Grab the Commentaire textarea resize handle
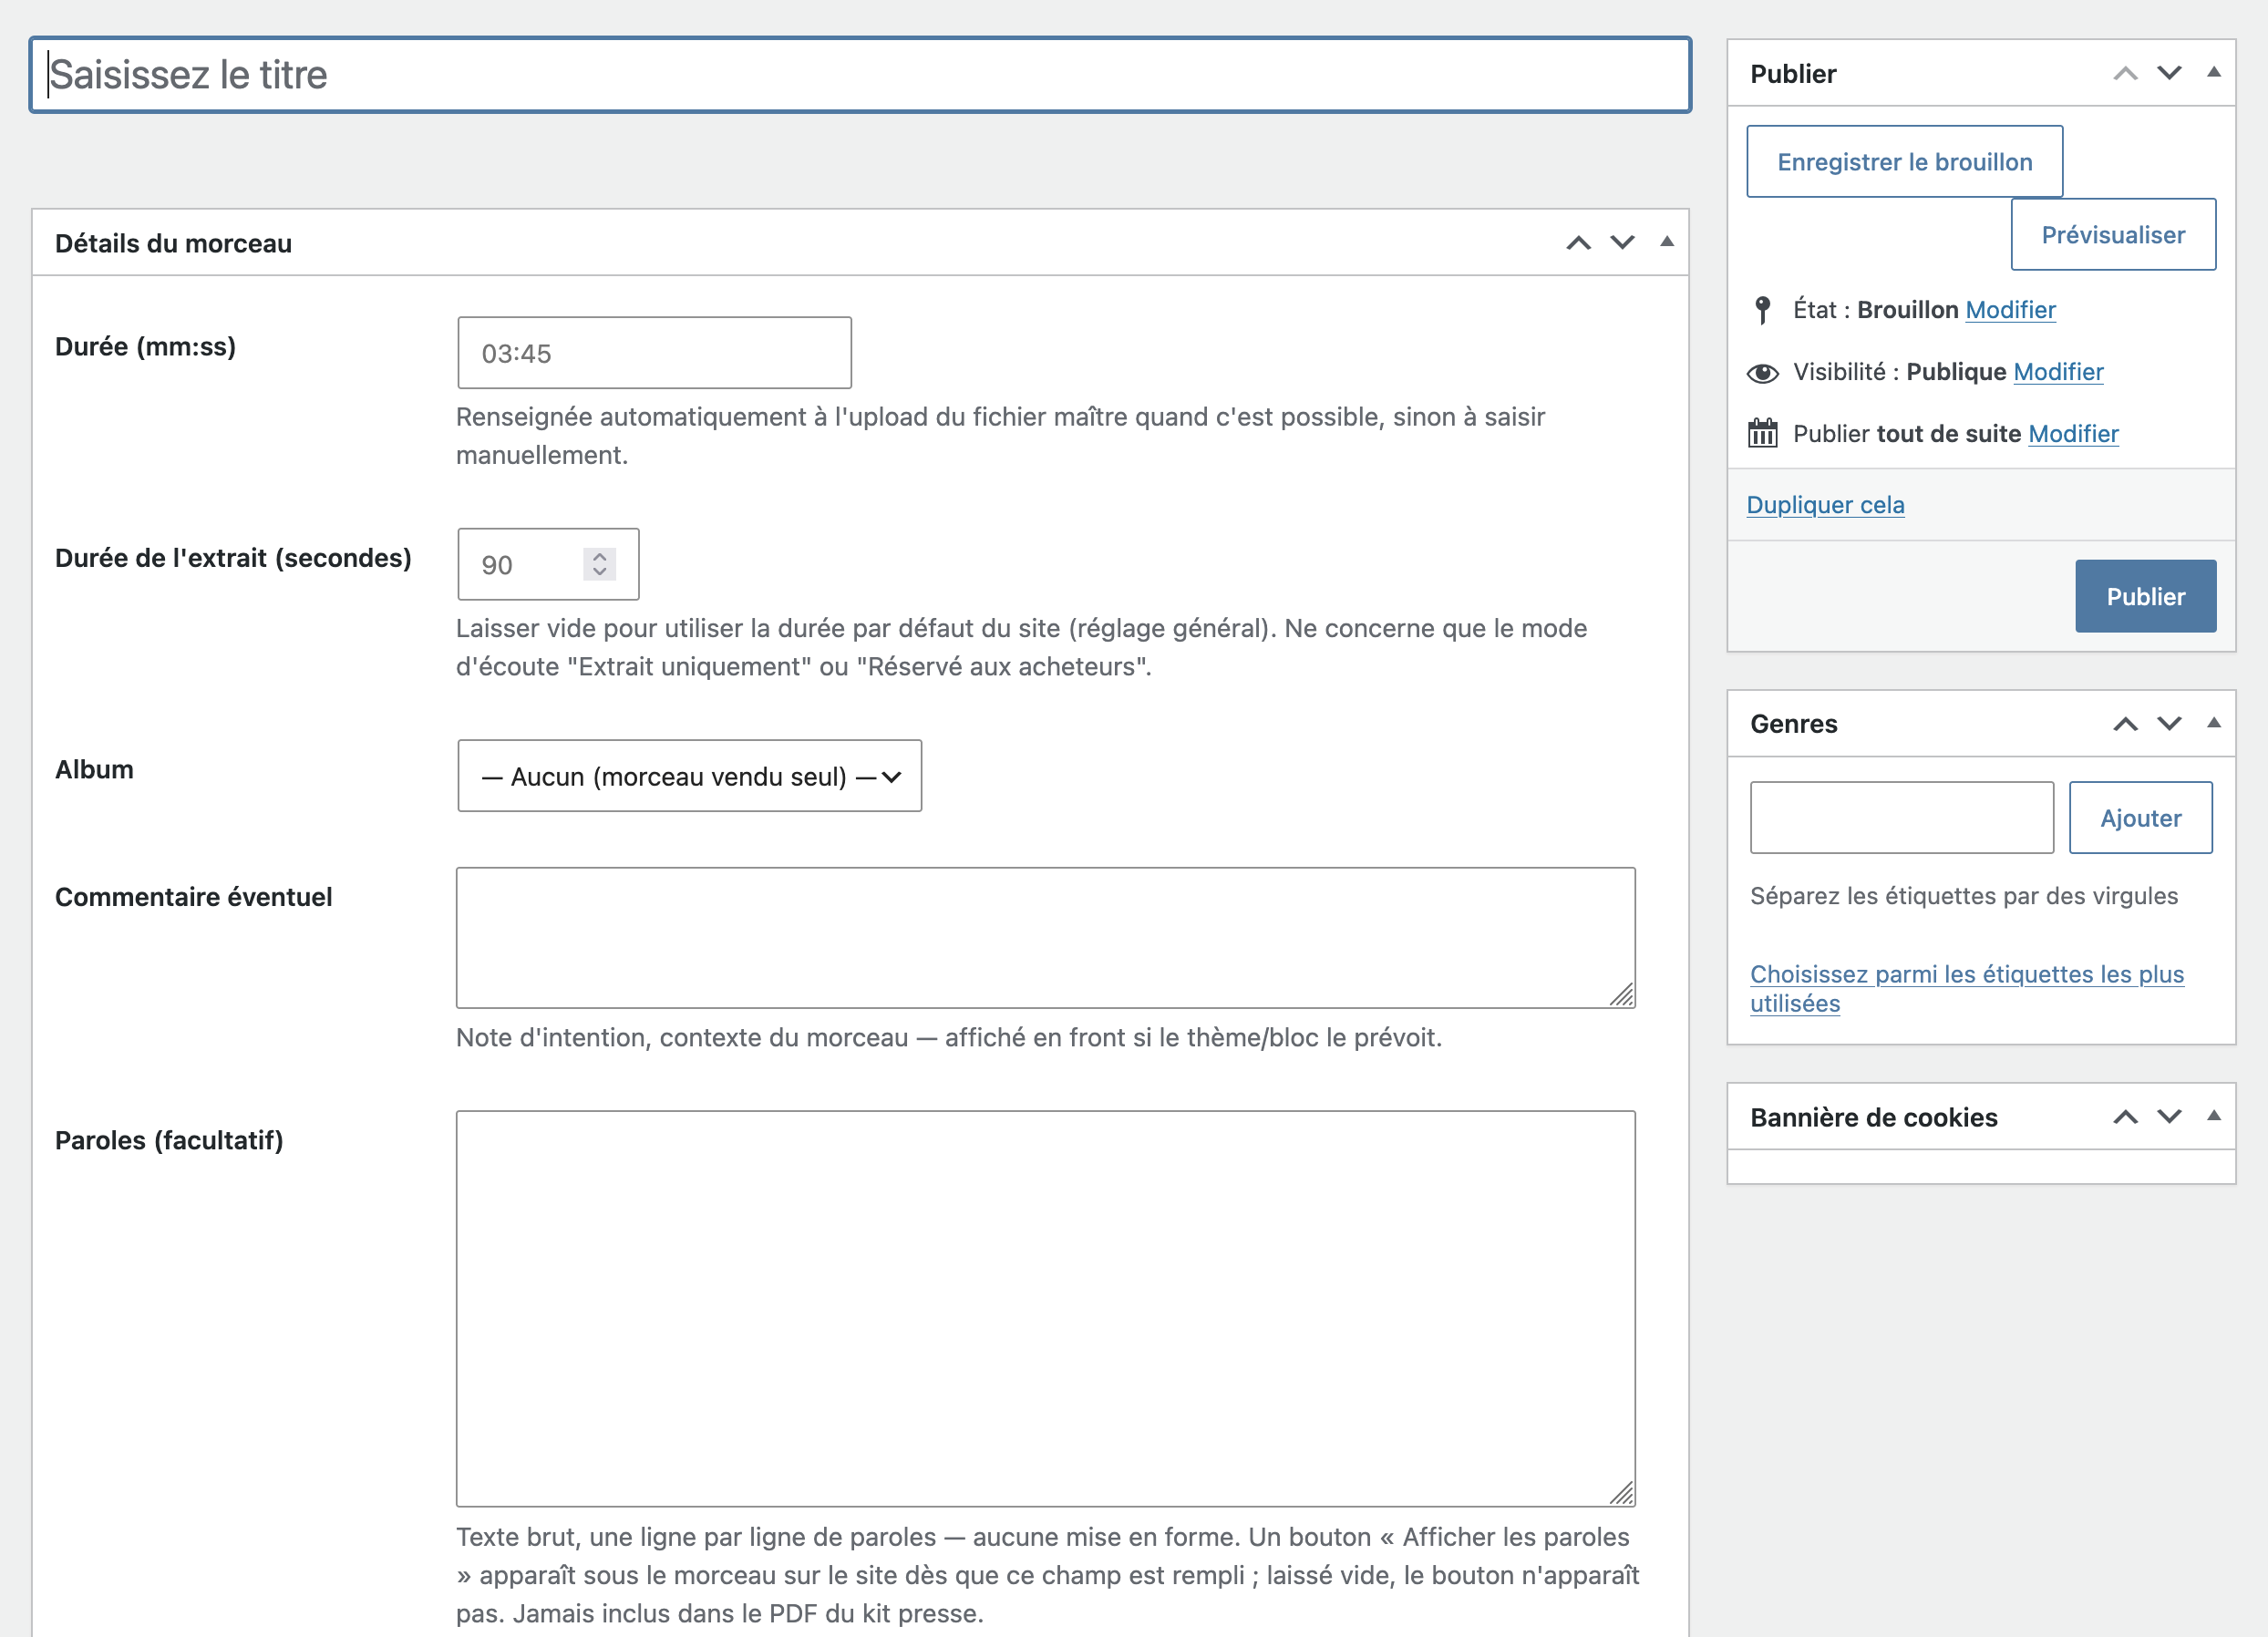Viewport: 2268px width, 1637px height. coord(1621,994)
